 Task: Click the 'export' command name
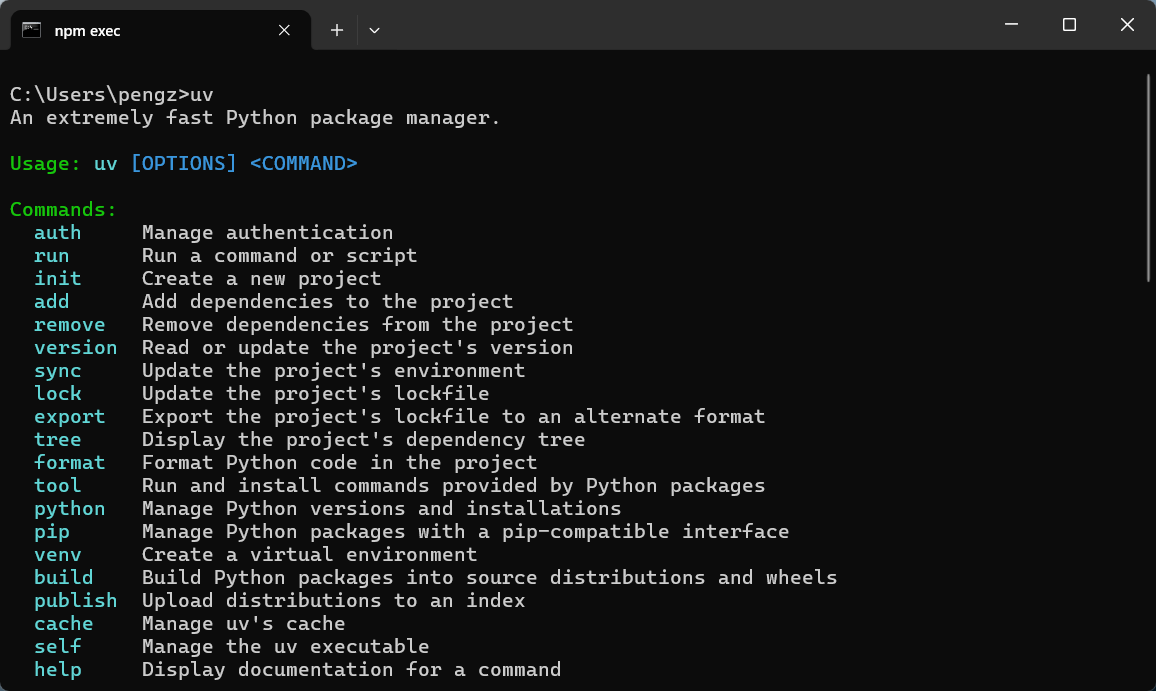[70, 417]
